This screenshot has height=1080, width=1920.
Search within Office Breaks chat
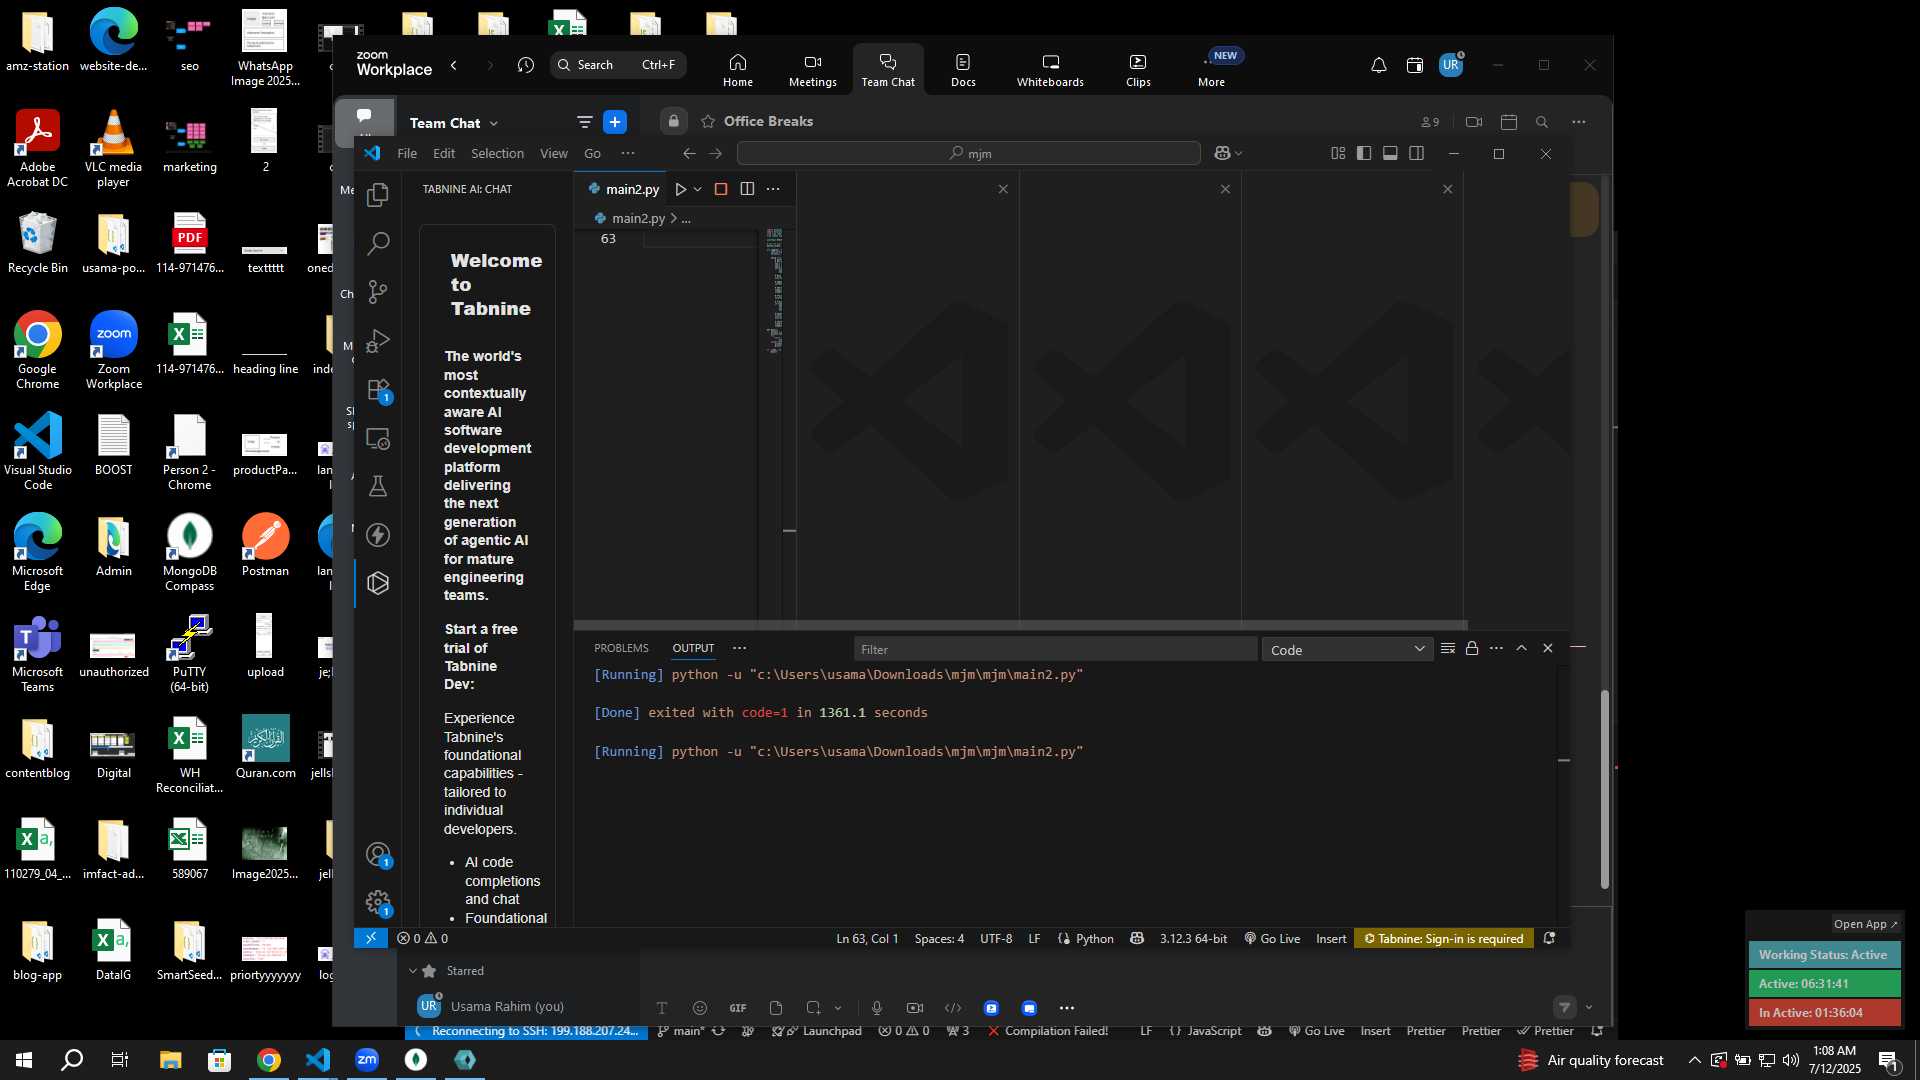(1542, 122)
